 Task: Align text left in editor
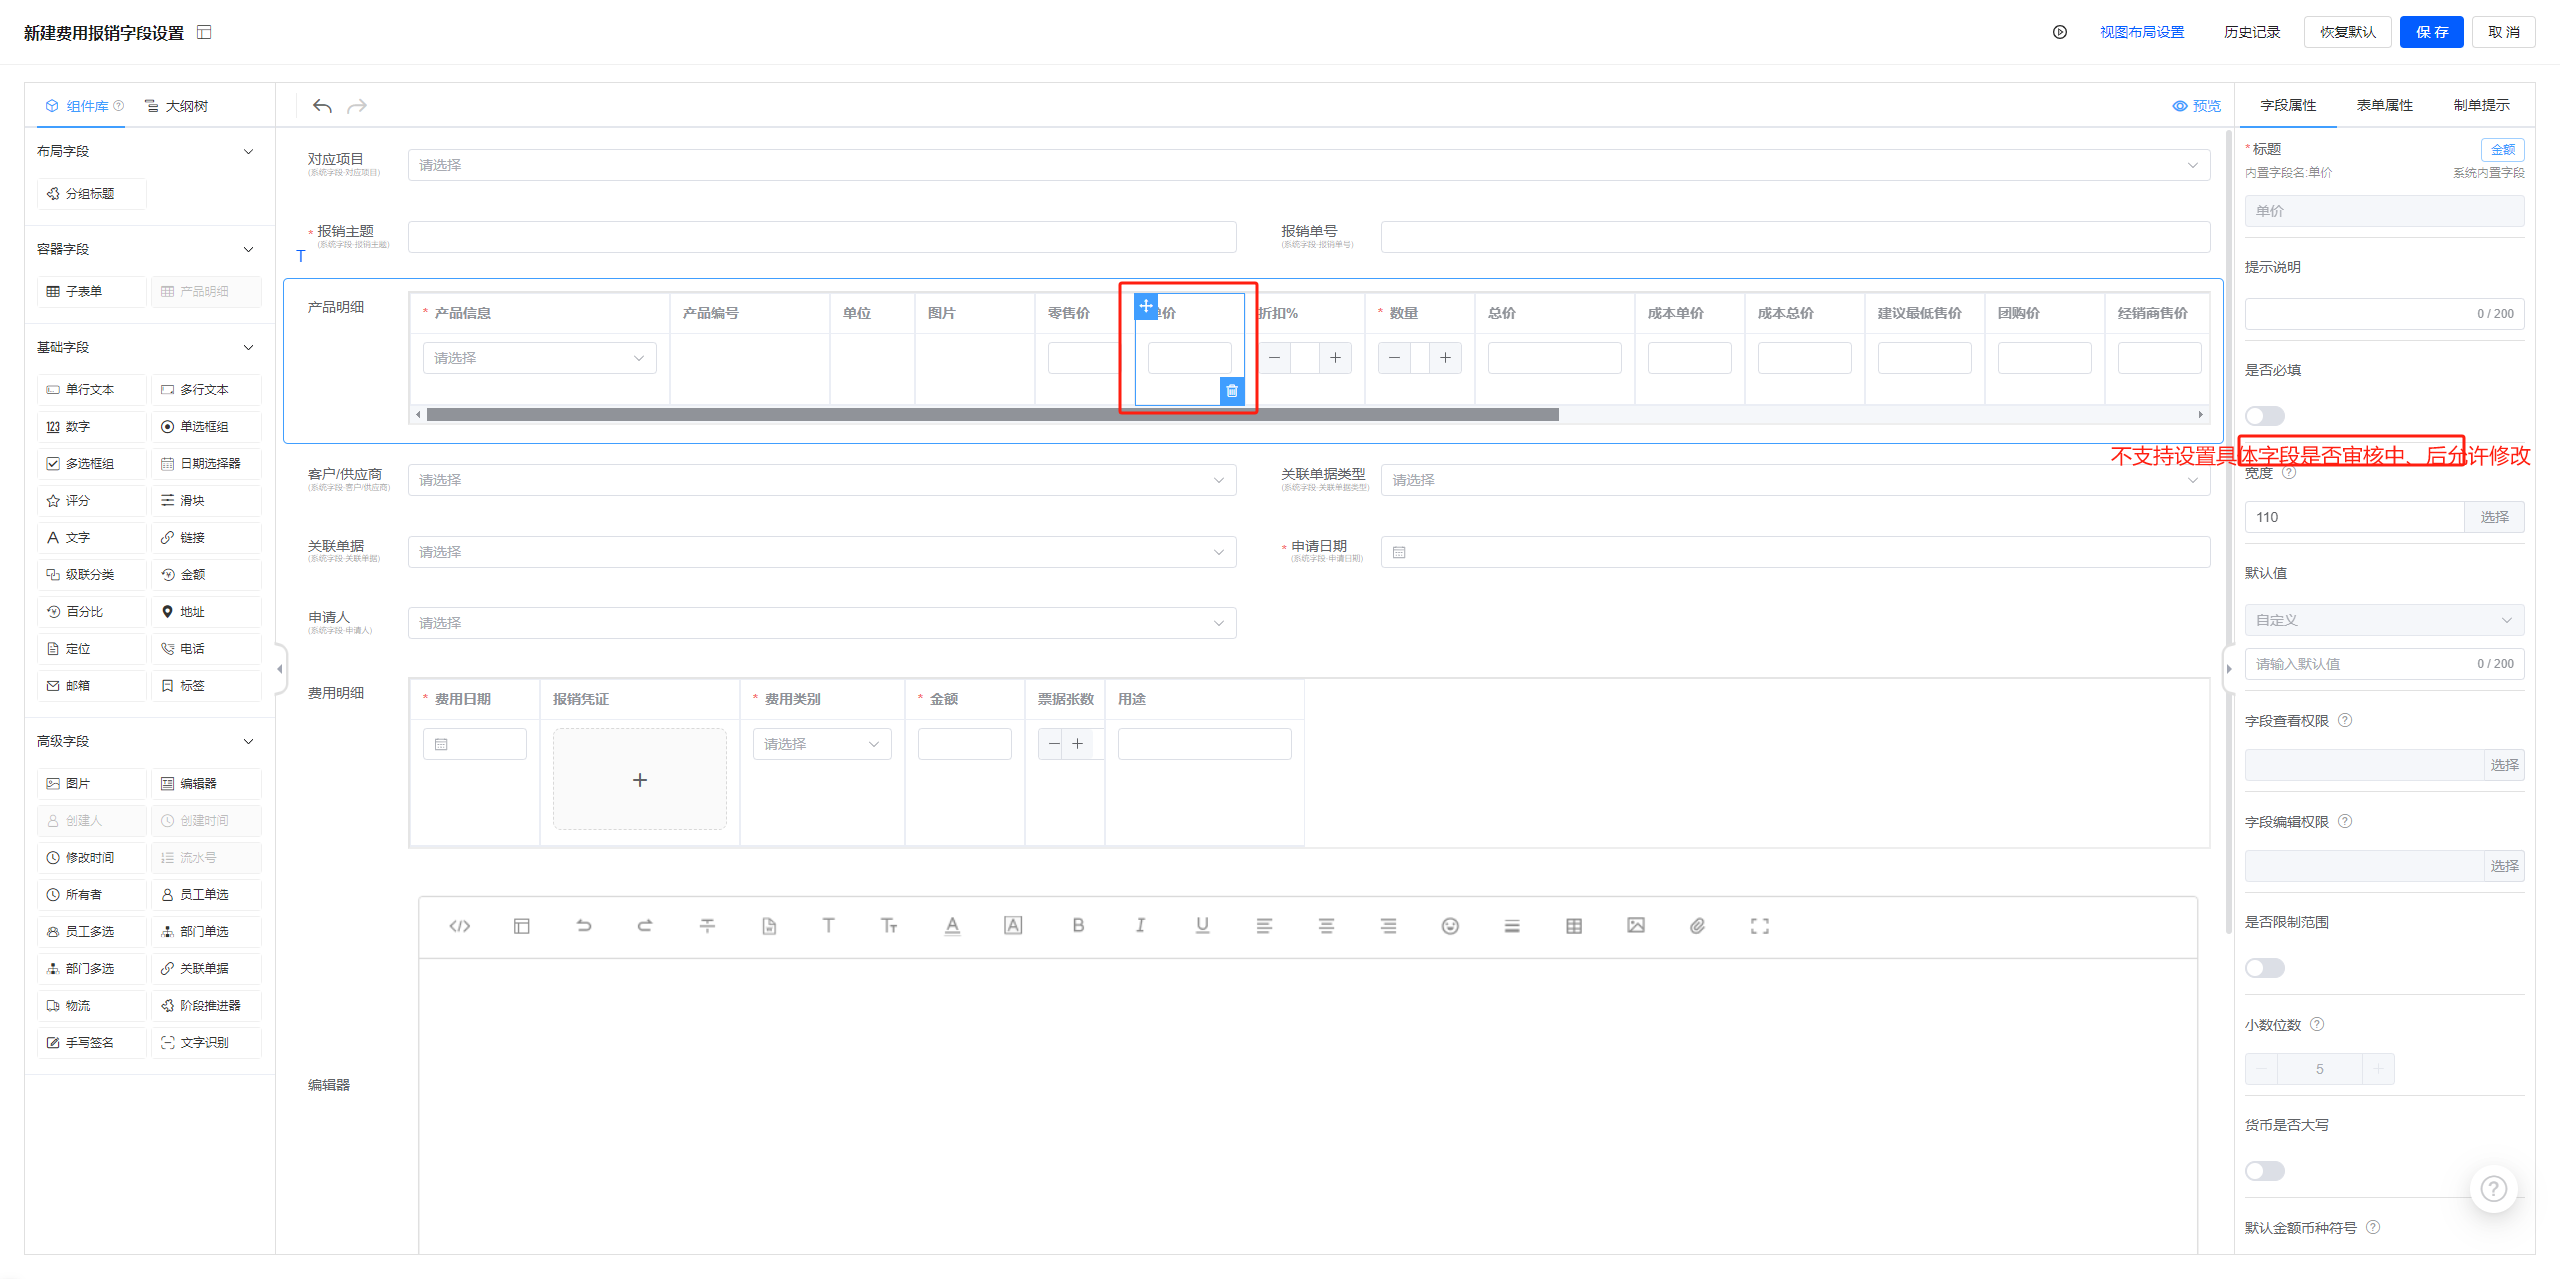click(x=1264, y=926)
